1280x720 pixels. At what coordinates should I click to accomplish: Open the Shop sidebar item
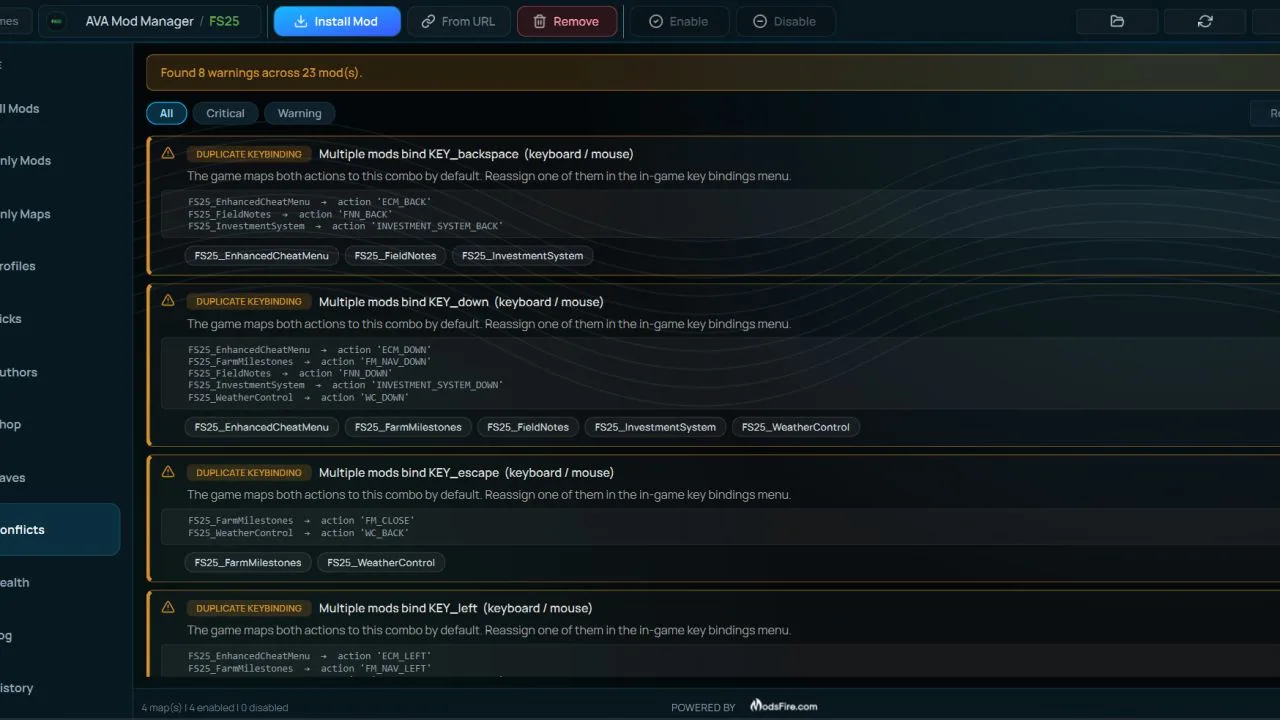coord(60,424)
